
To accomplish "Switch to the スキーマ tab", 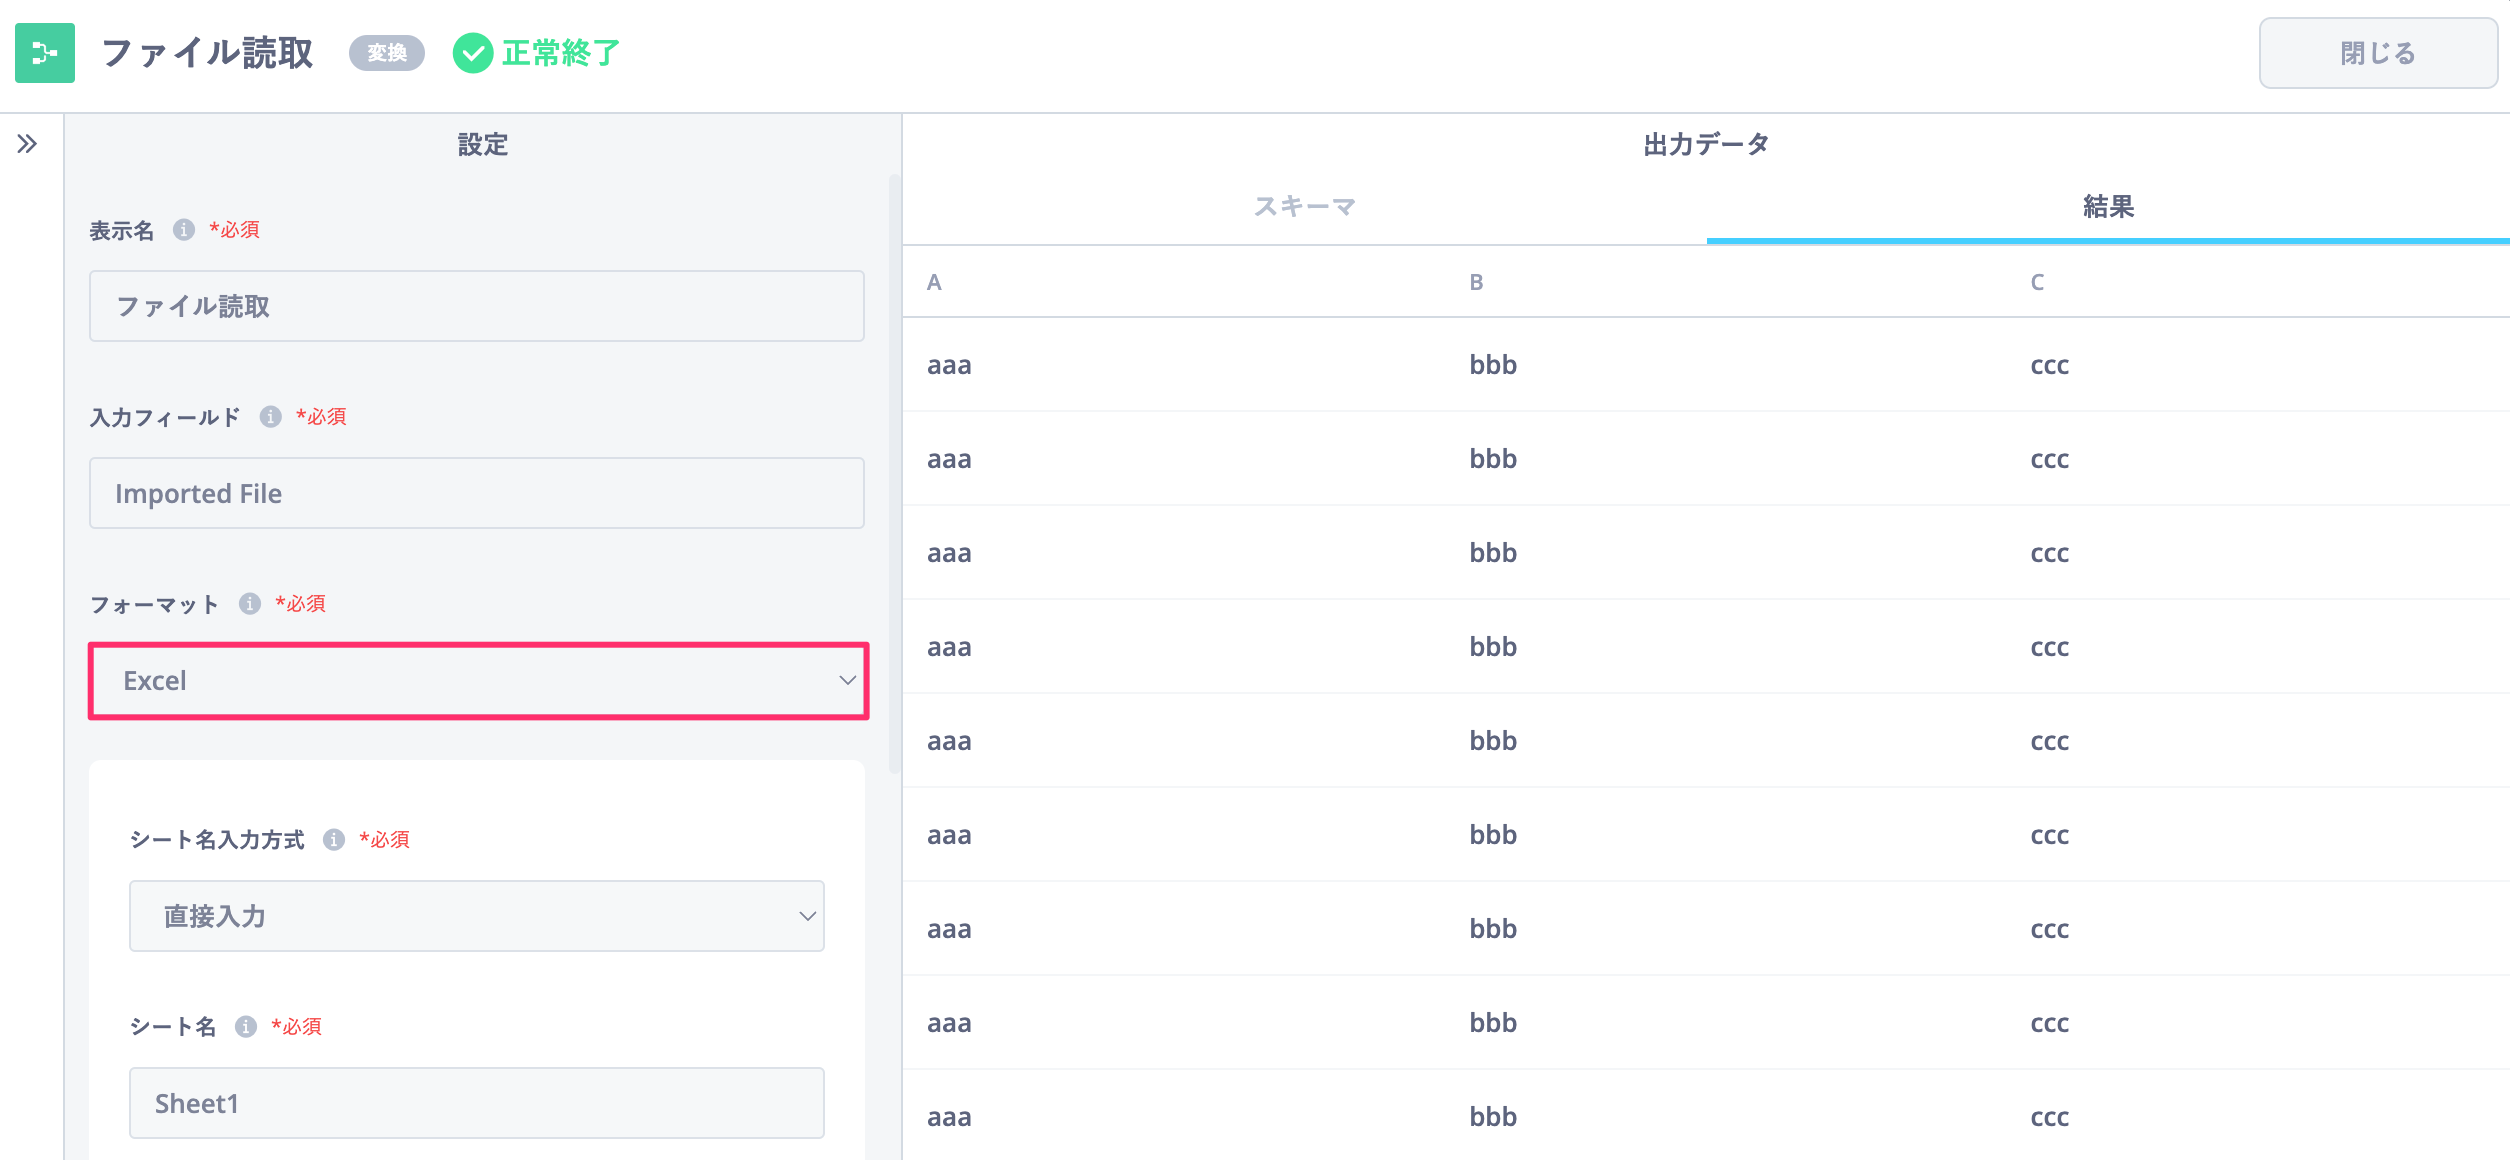I will (1305, 207).
